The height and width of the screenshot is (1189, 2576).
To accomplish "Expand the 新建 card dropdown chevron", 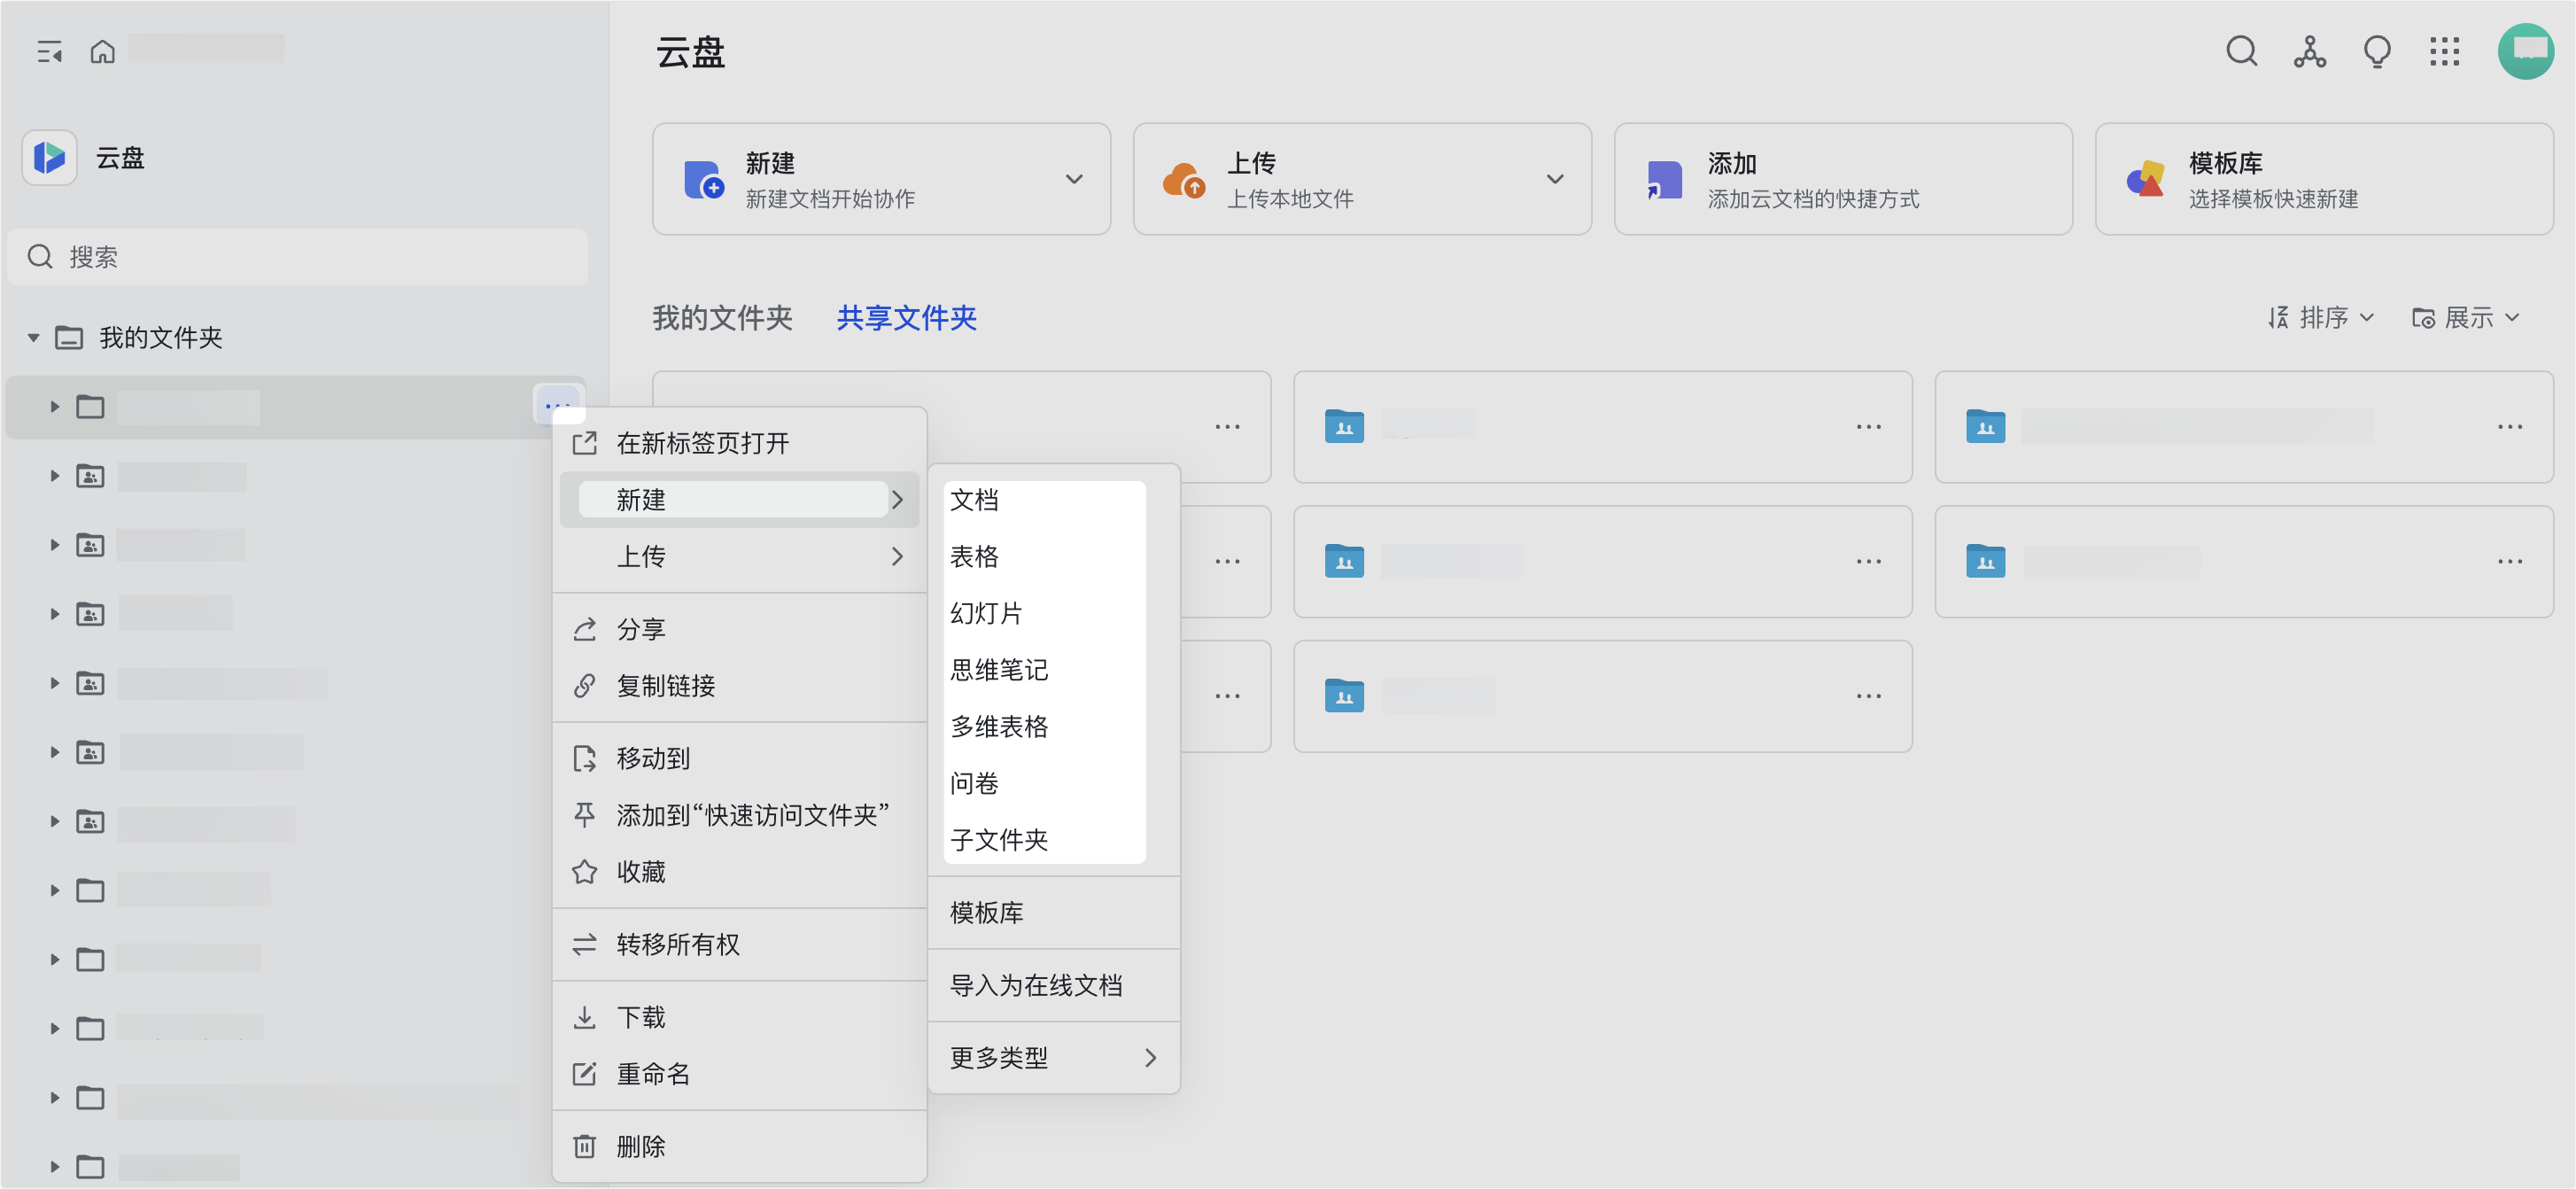I will (1073, 179).
